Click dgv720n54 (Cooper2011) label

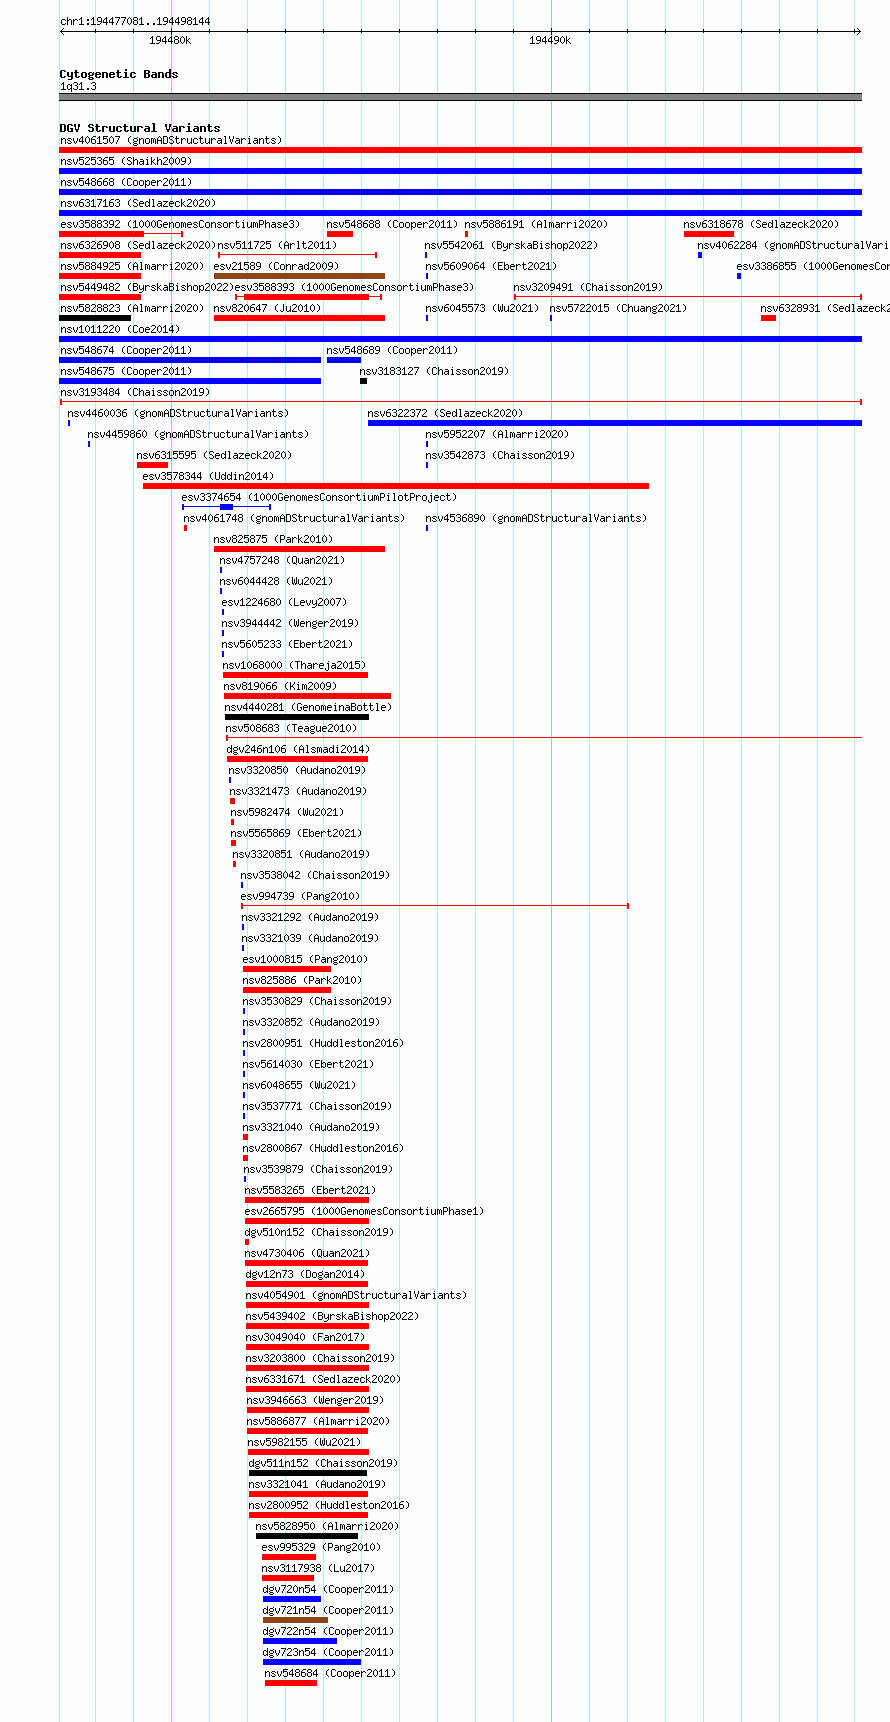[x=329, y=1589]
